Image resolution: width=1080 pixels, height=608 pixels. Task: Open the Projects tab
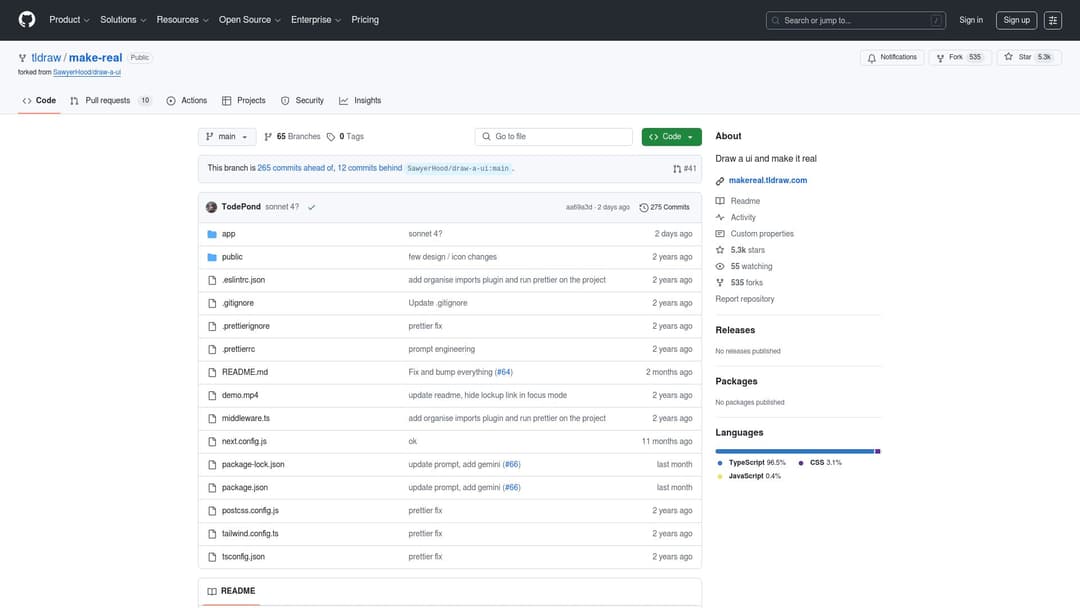pyautogui.click(x=244, y=101)
